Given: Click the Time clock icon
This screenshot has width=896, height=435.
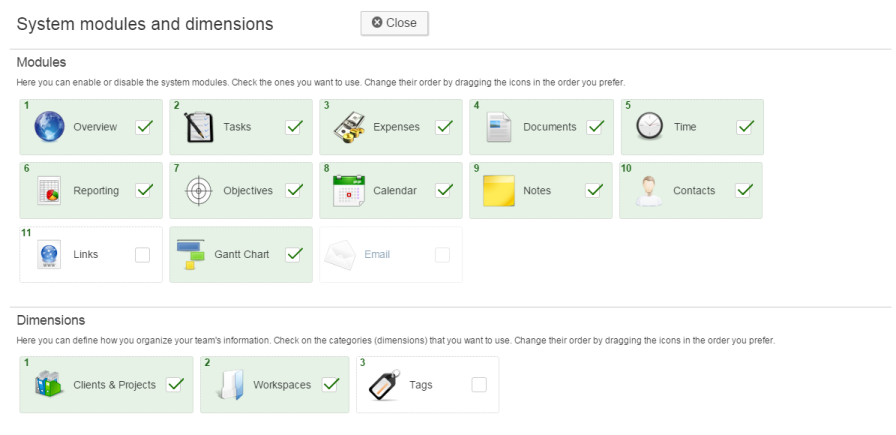Looking at the screenshot, I should [649, 127].
